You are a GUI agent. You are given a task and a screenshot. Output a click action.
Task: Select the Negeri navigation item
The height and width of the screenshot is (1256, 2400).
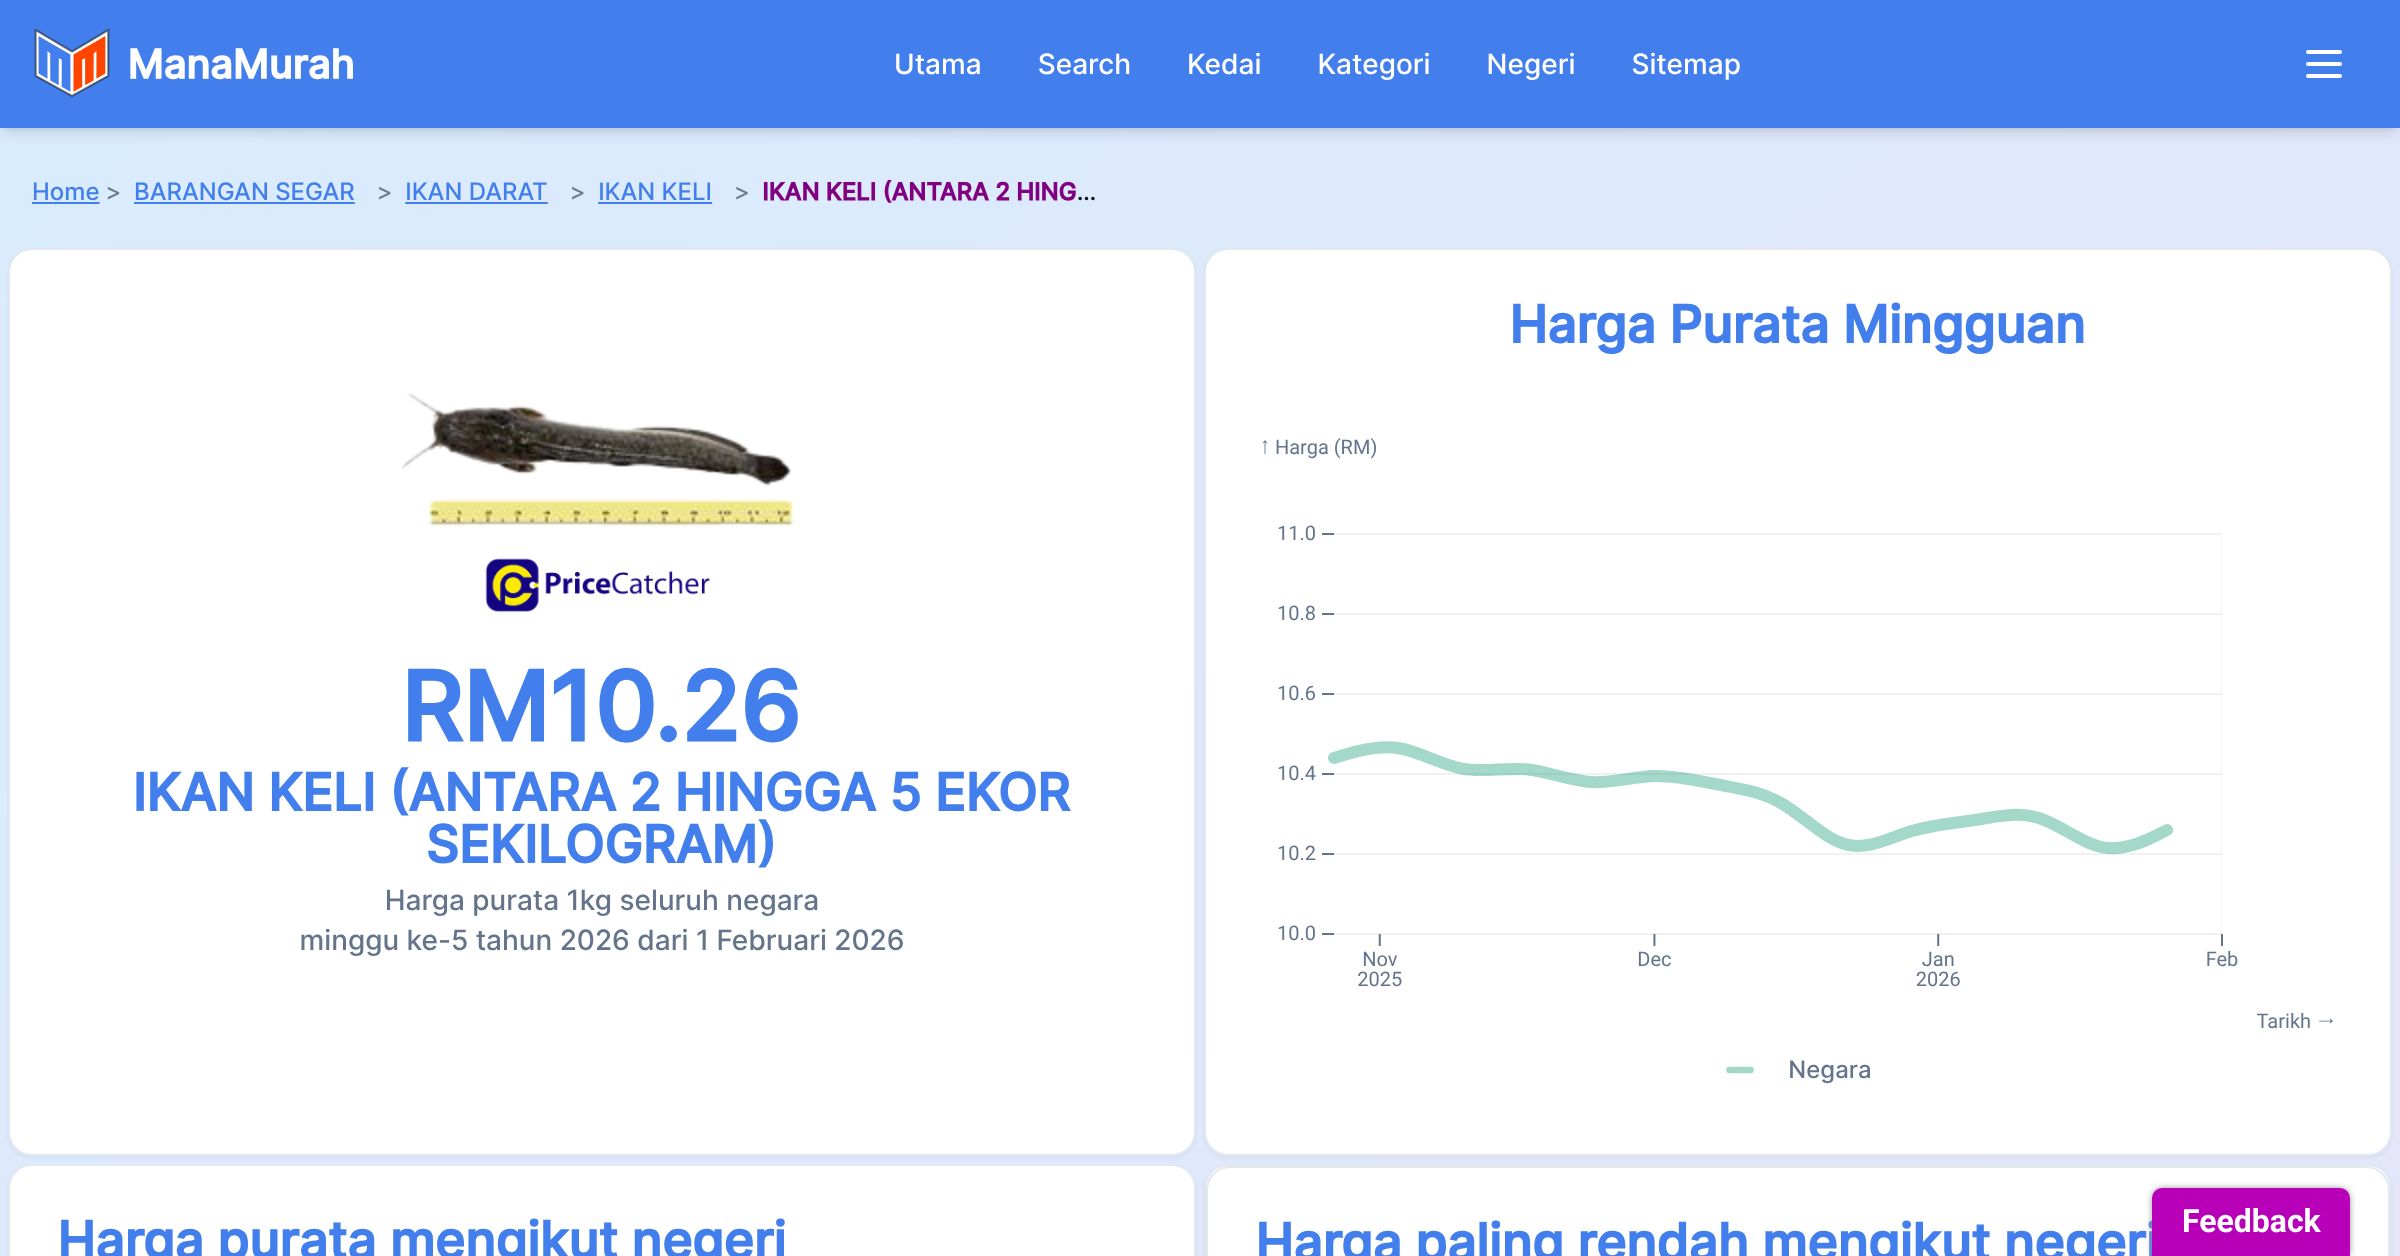point(1531,64)
